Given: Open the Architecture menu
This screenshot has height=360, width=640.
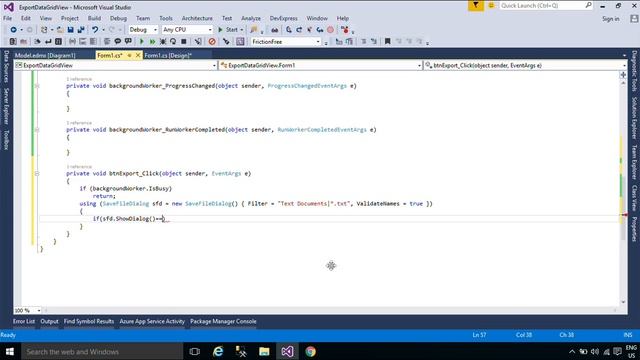Looking at the screenshot, I should [x=197, y=18].
